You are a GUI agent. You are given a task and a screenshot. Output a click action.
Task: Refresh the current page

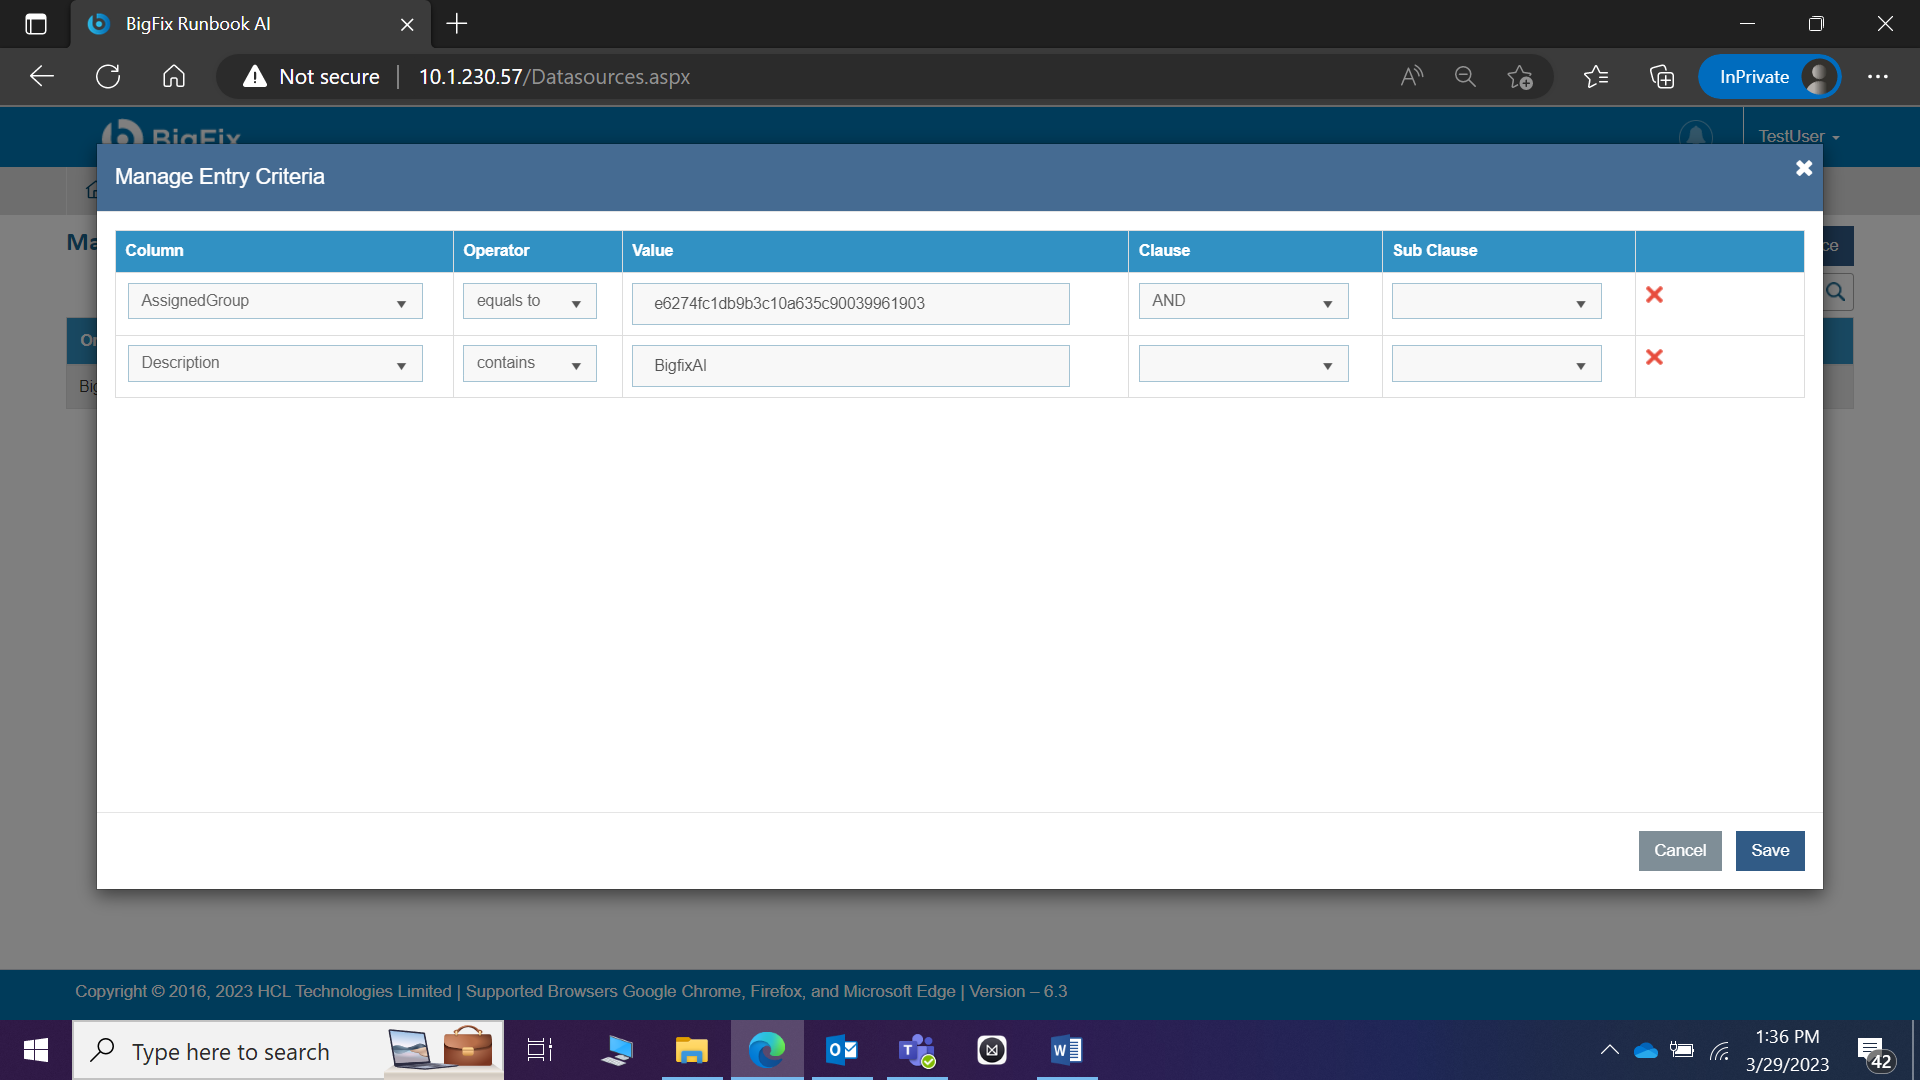click(x=108, y=77)
